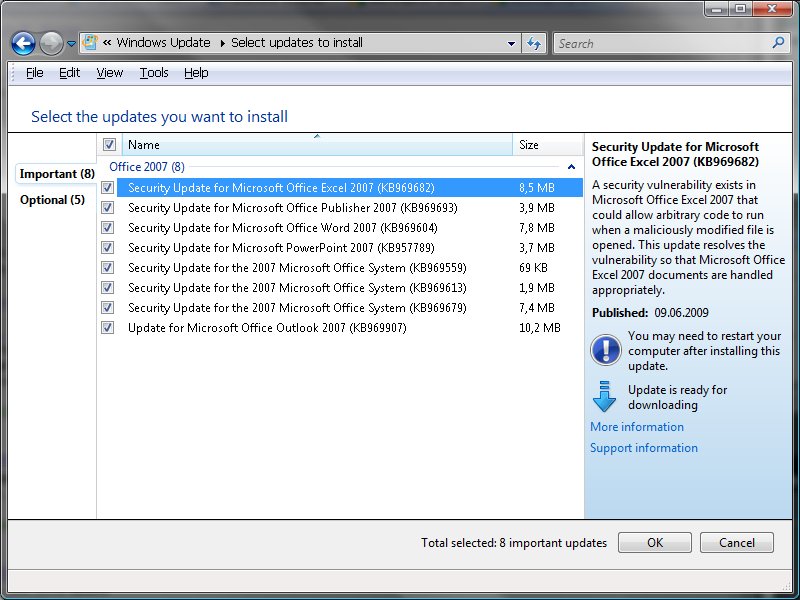Viewport: 800px width, 600px height.
Task: Open the recent pages dropdown arrow
Action: [x=71, y=44]
